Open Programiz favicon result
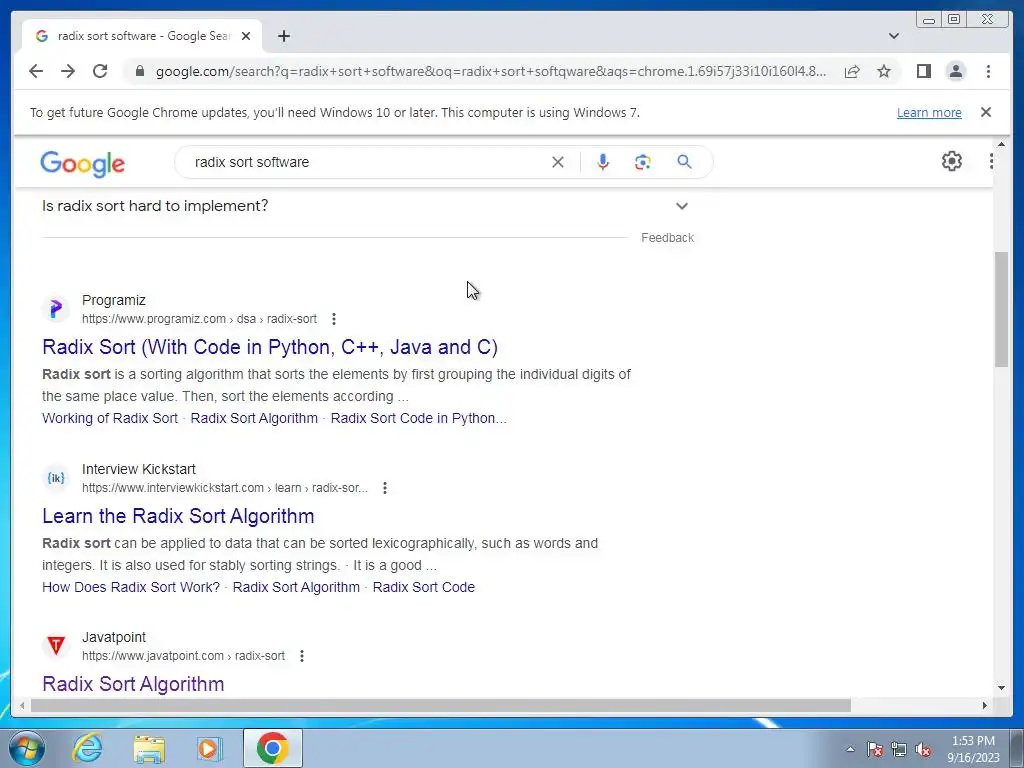The width and height of the screenshot is (1024, 768). click(x=56, y=308)
